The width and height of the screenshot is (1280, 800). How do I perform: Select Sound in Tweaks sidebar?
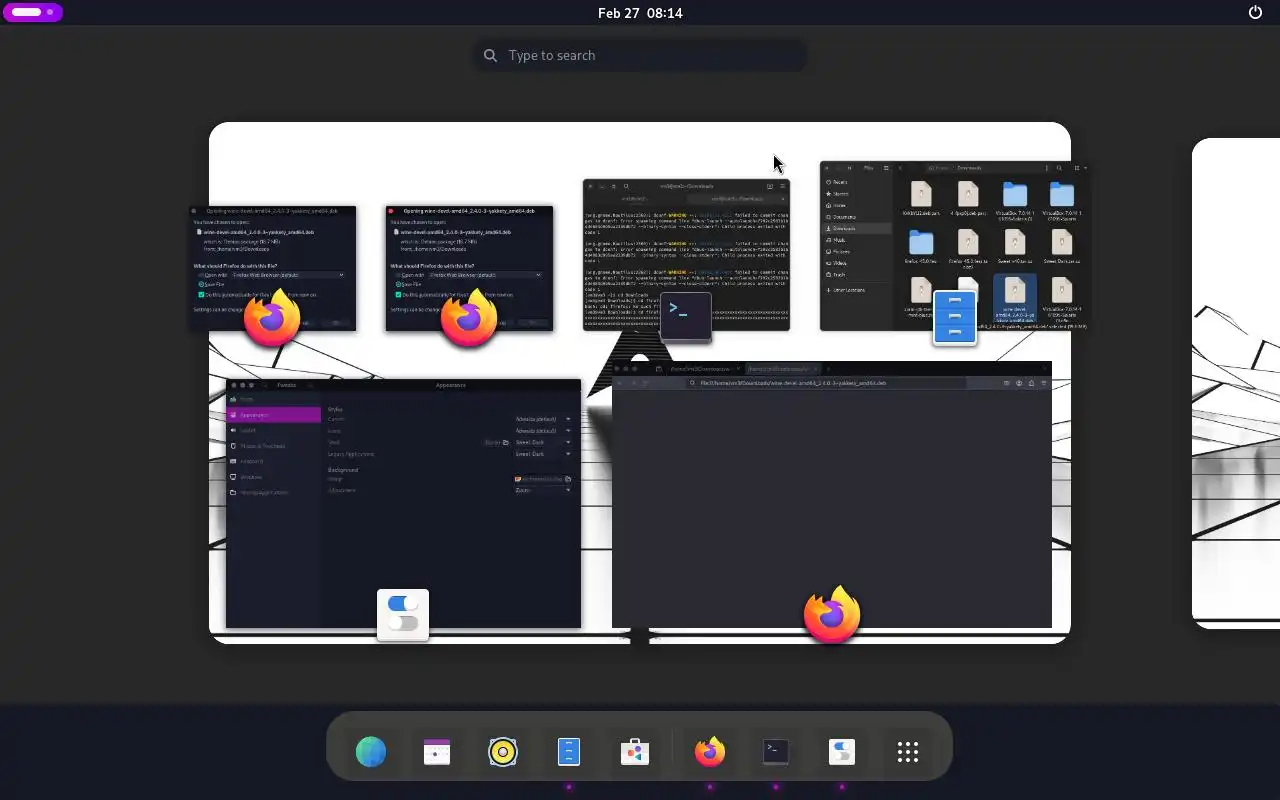tap(274, 430)
